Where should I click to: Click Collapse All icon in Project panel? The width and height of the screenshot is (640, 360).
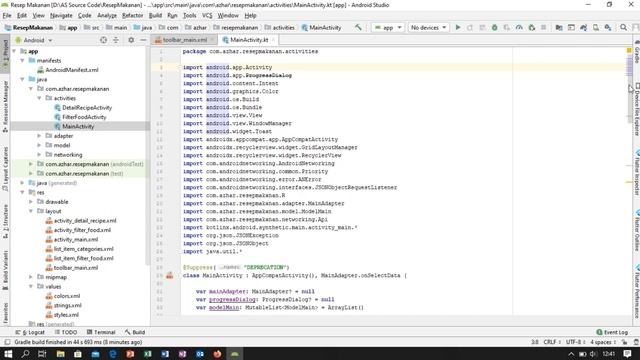116,40
